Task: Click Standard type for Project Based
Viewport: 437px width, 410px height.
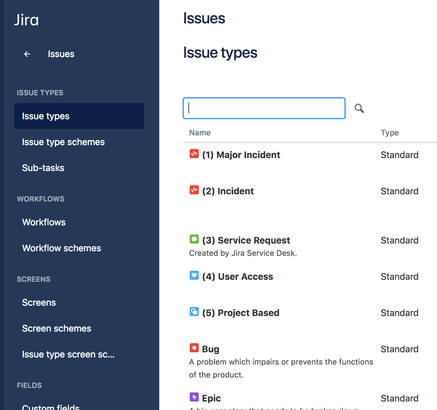Action: (400, 313)
